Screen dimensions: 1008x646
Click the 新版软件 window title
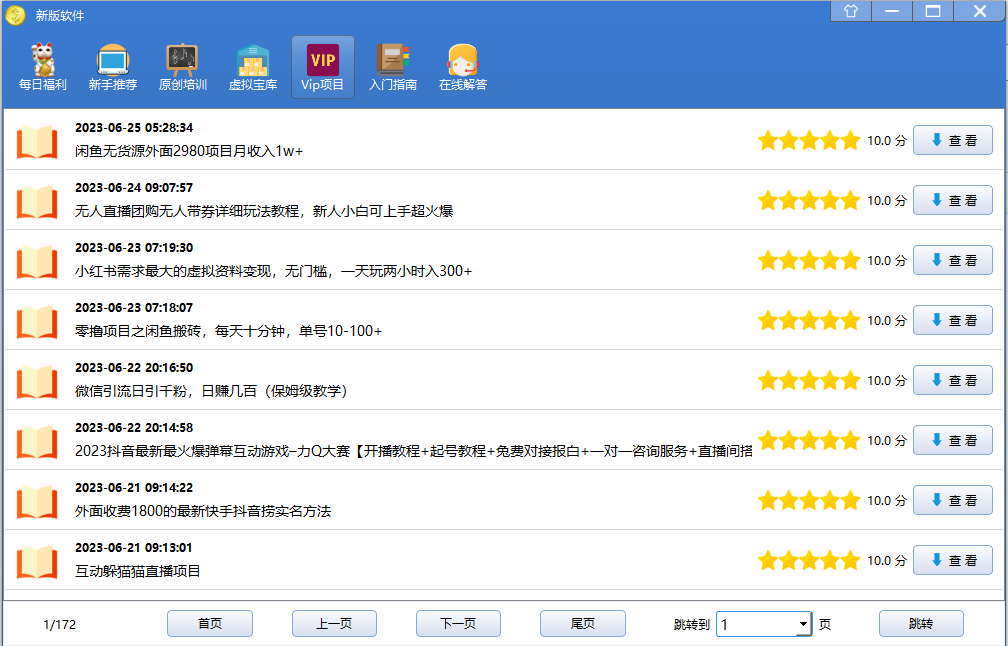[60, 15]
